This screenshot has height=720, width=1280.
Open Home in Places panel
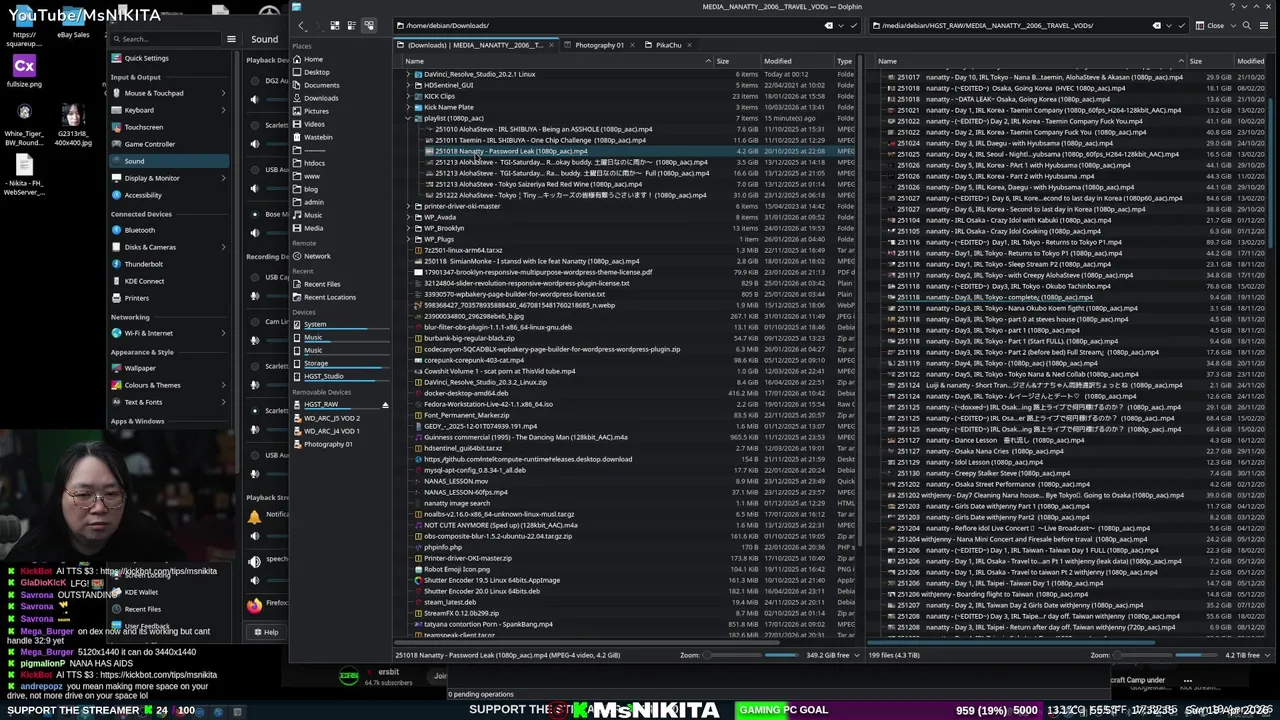313,59
